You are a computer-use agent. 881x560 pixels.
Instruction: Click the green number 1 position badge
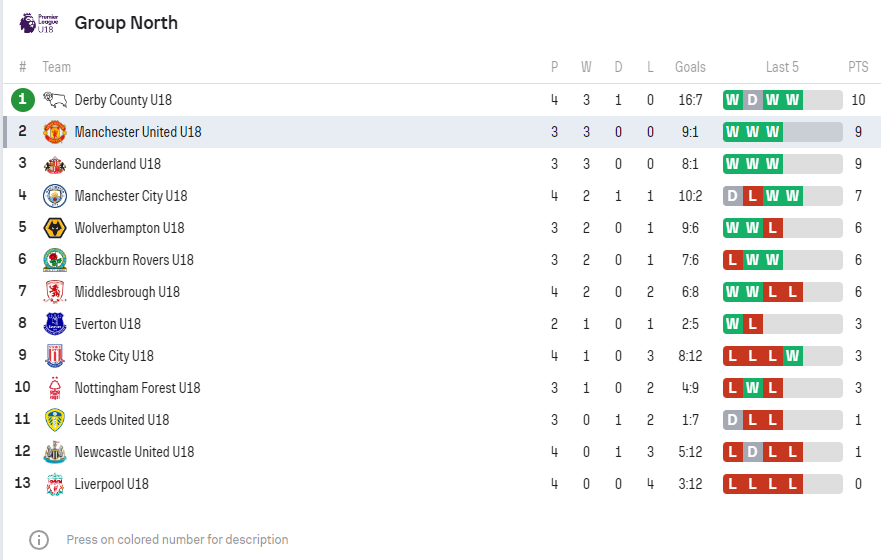(x=22, y=100)
